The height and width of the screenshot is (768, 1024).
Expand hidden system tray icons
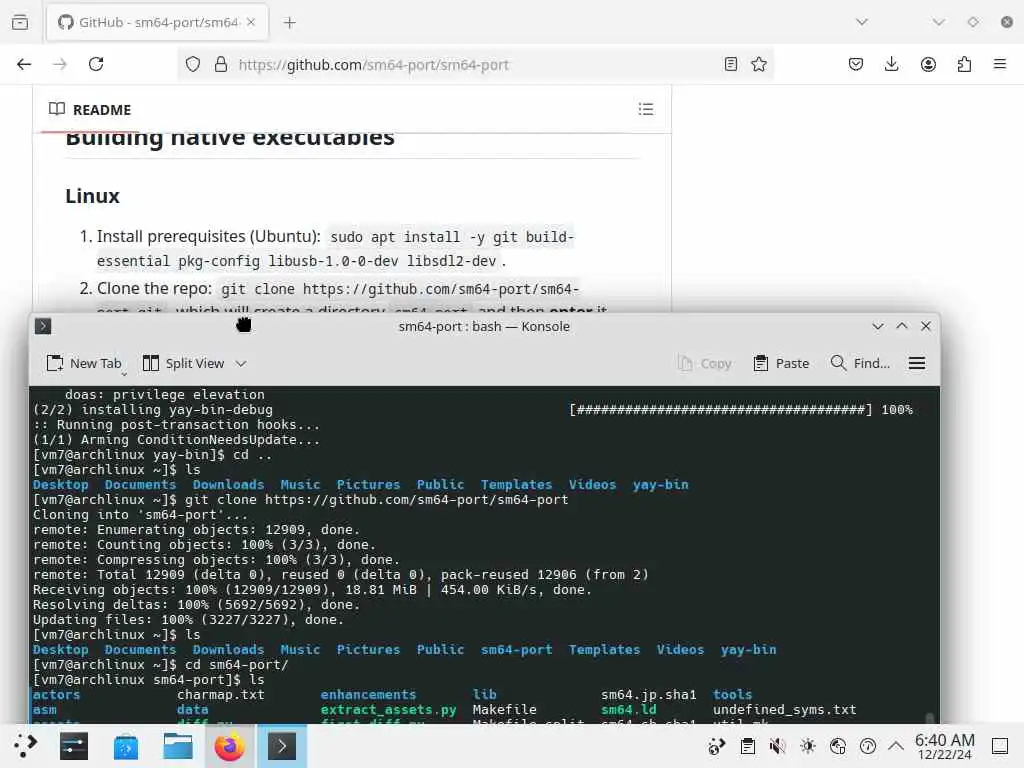click(896, 745)
